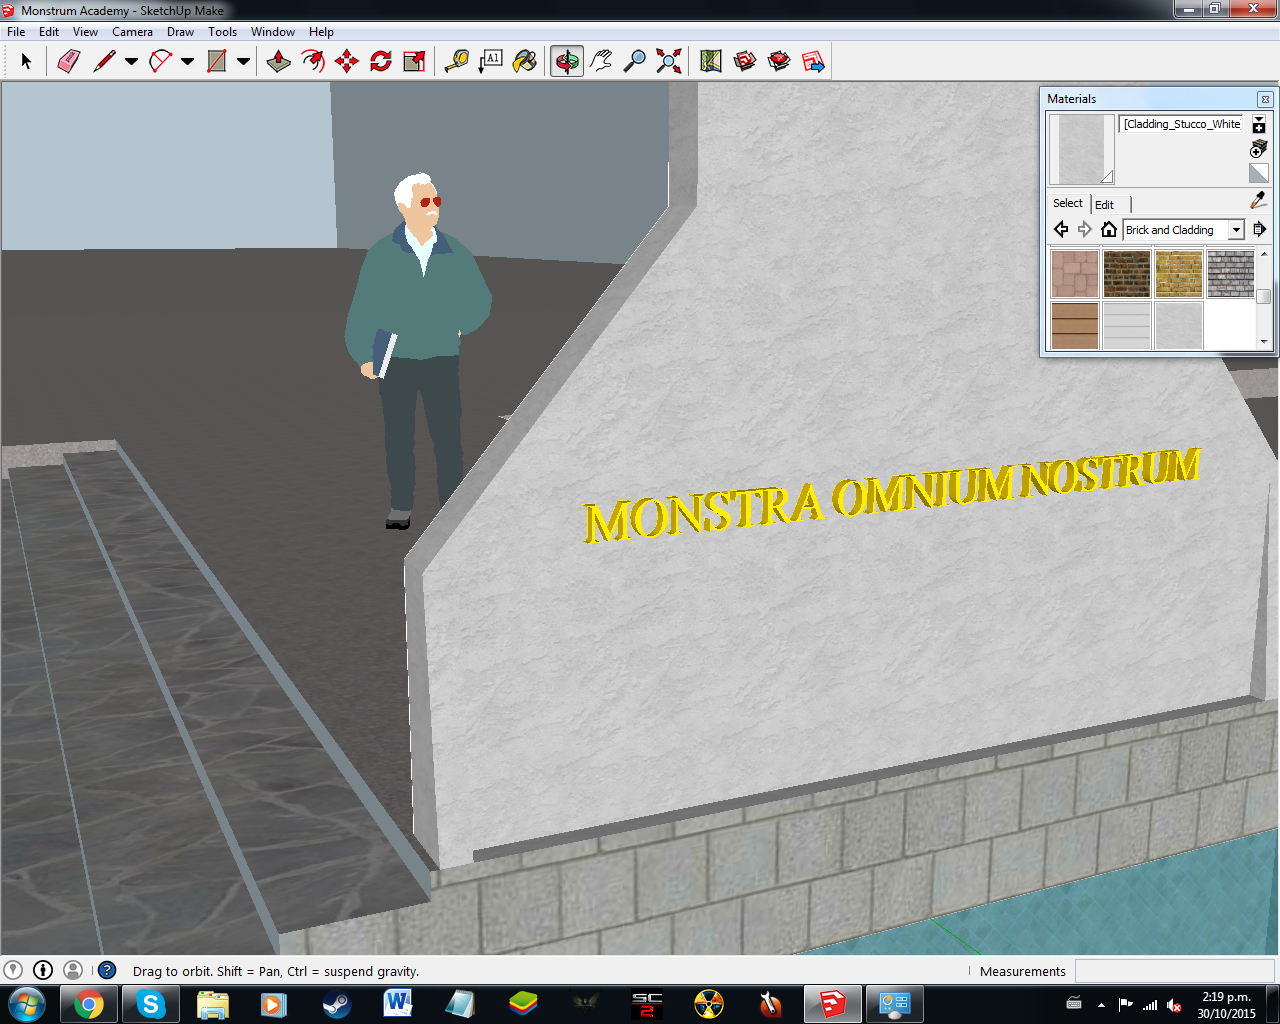Open the Camera menu
1280x1024 pixels.
pyautogui.click(x=132, y=32)
